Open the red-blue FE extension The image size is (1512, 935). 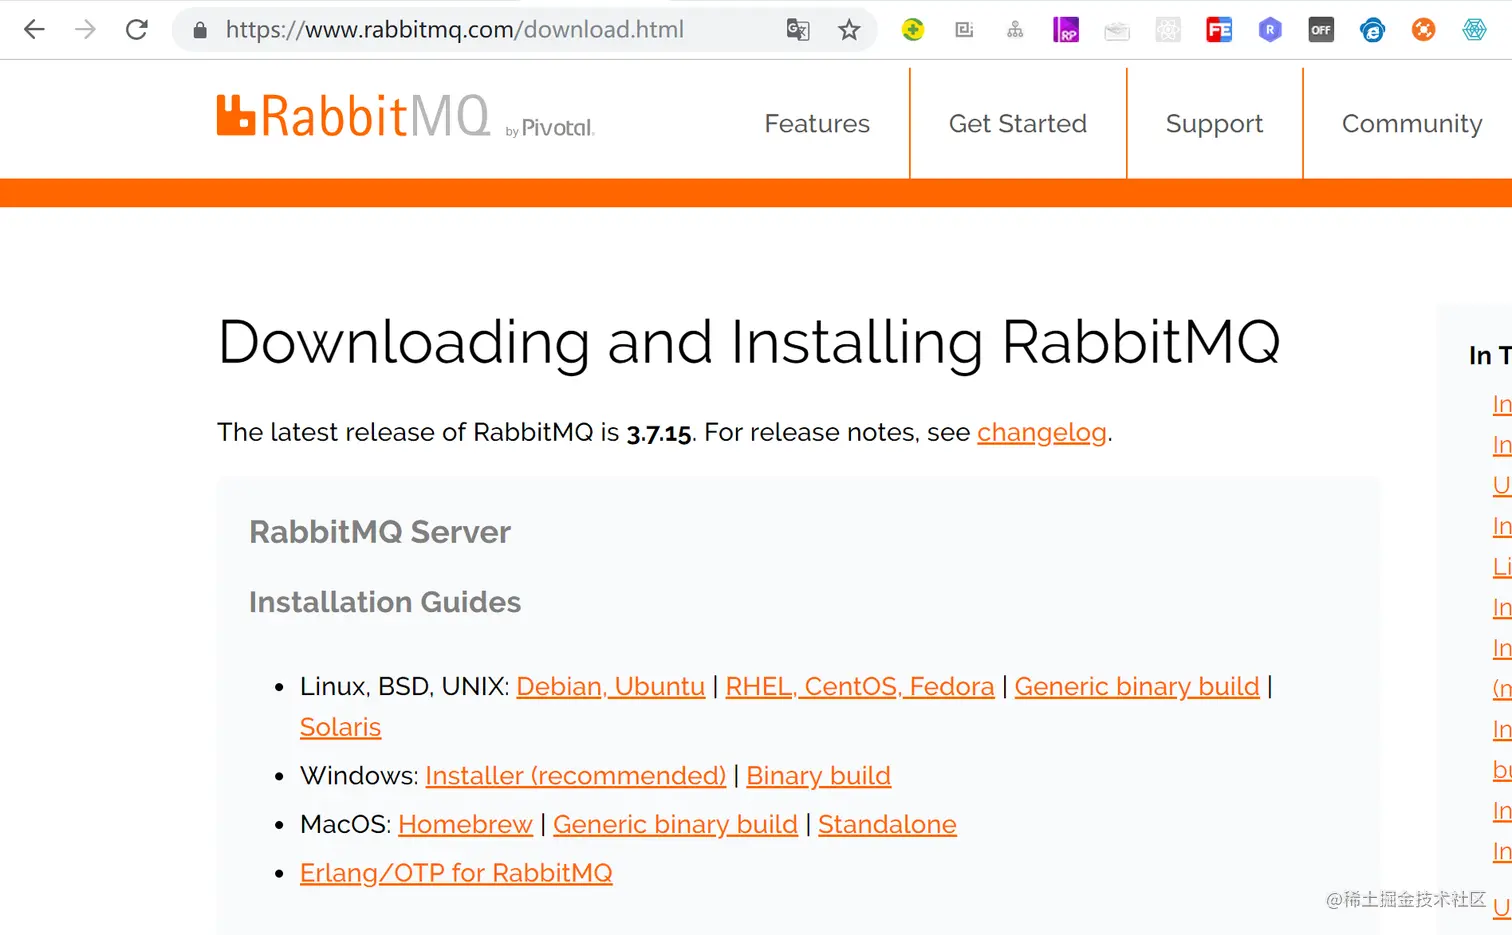tap(1219, 30)
